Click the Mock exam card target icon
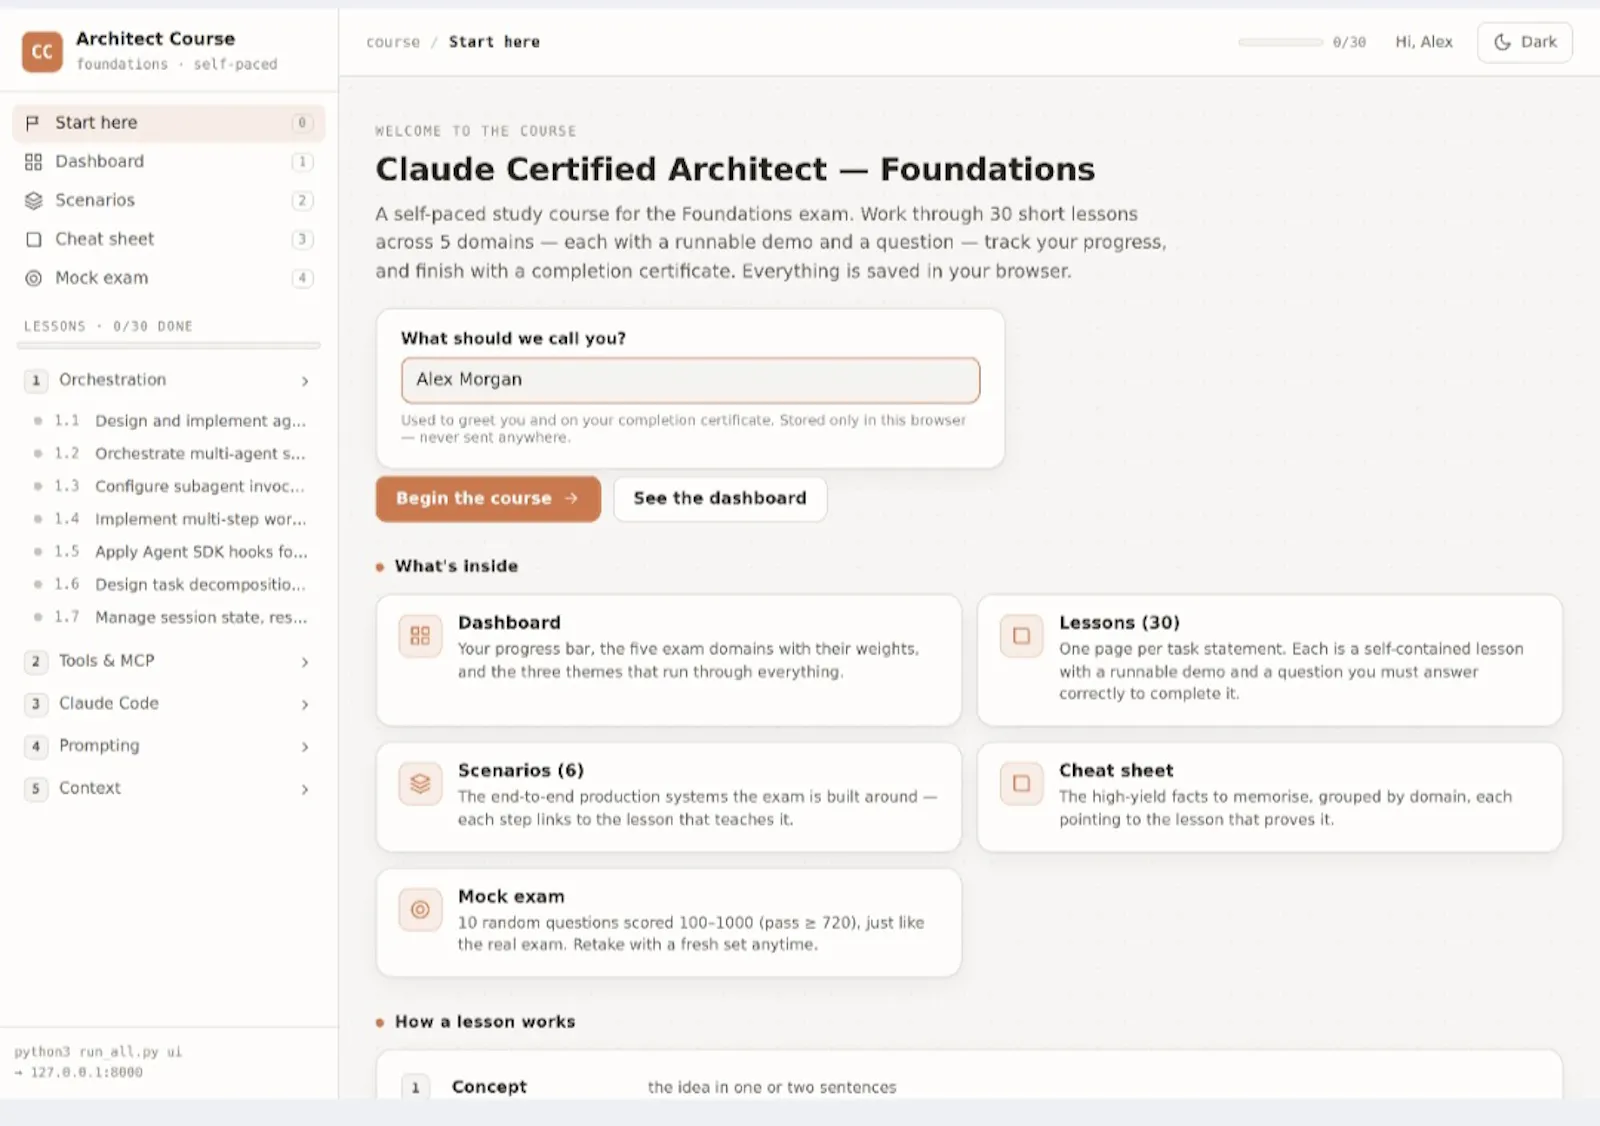Screen dimensions: 1600x1126 click(x=420, y=910)
